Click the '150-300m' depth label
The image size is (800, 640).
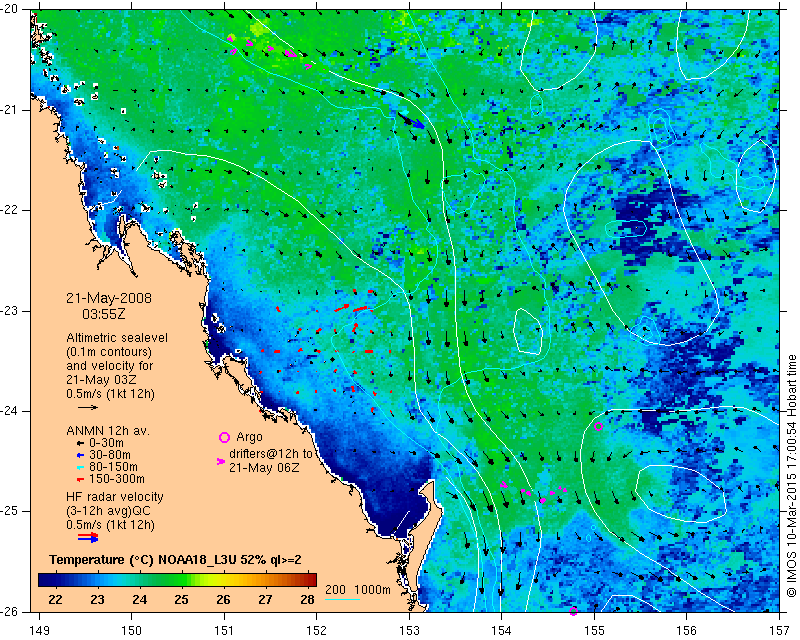(116, 479)
